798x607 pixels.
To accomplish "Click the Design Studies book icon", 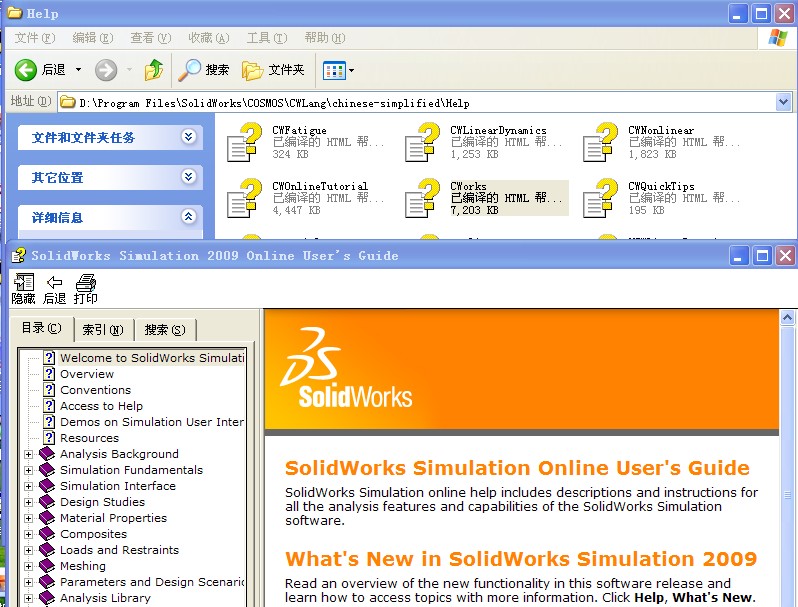I will pyautogui.click(x=47, y=501).
